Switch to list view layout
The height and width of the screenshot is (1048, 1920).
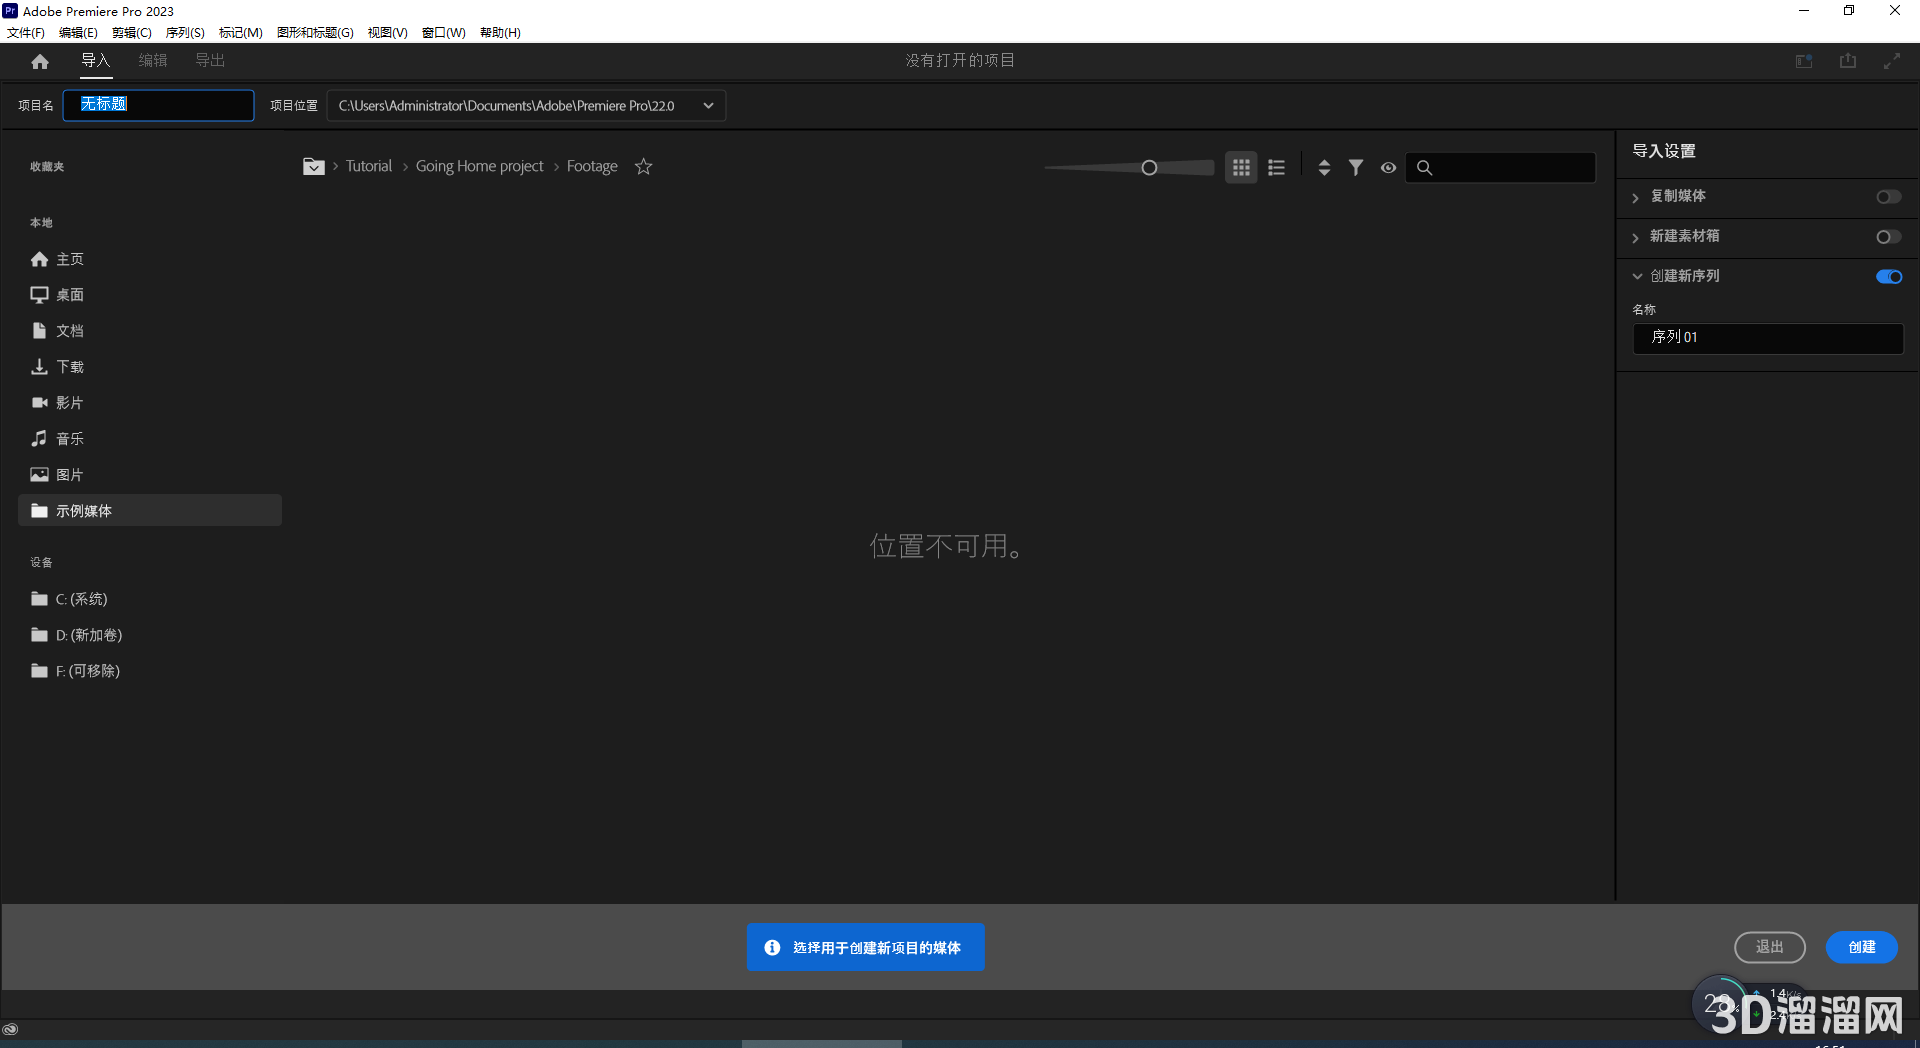[x=1275, y=167]
